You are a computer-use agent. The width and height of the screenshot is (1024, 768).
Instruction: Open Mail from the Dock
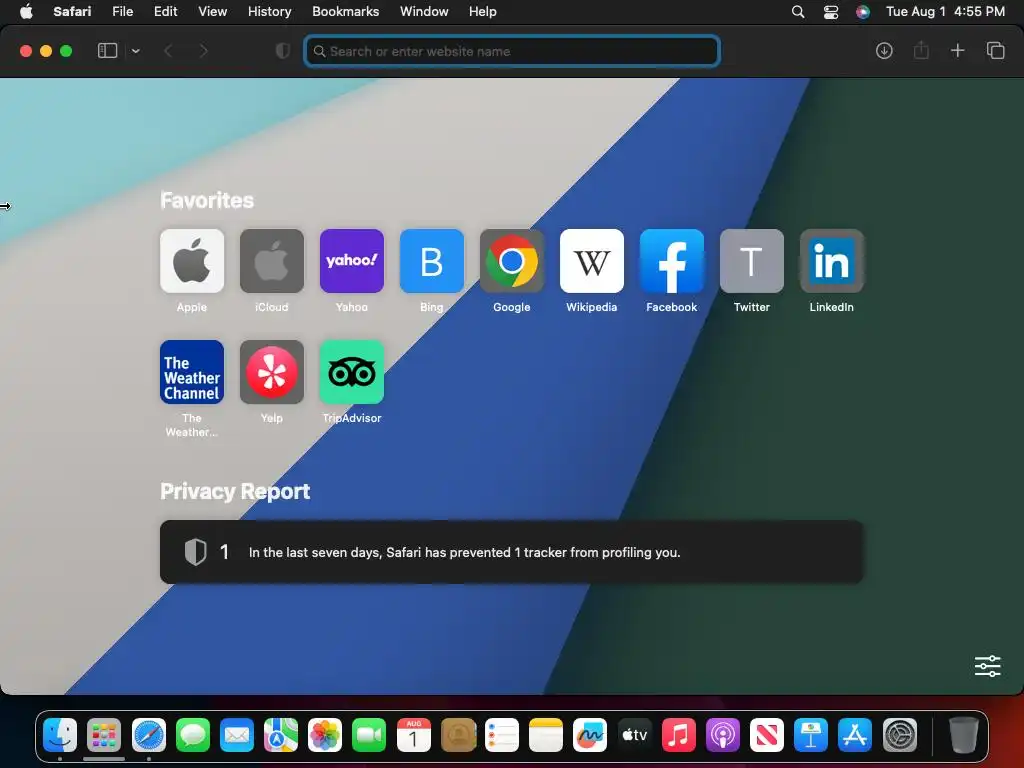[236, 735]
